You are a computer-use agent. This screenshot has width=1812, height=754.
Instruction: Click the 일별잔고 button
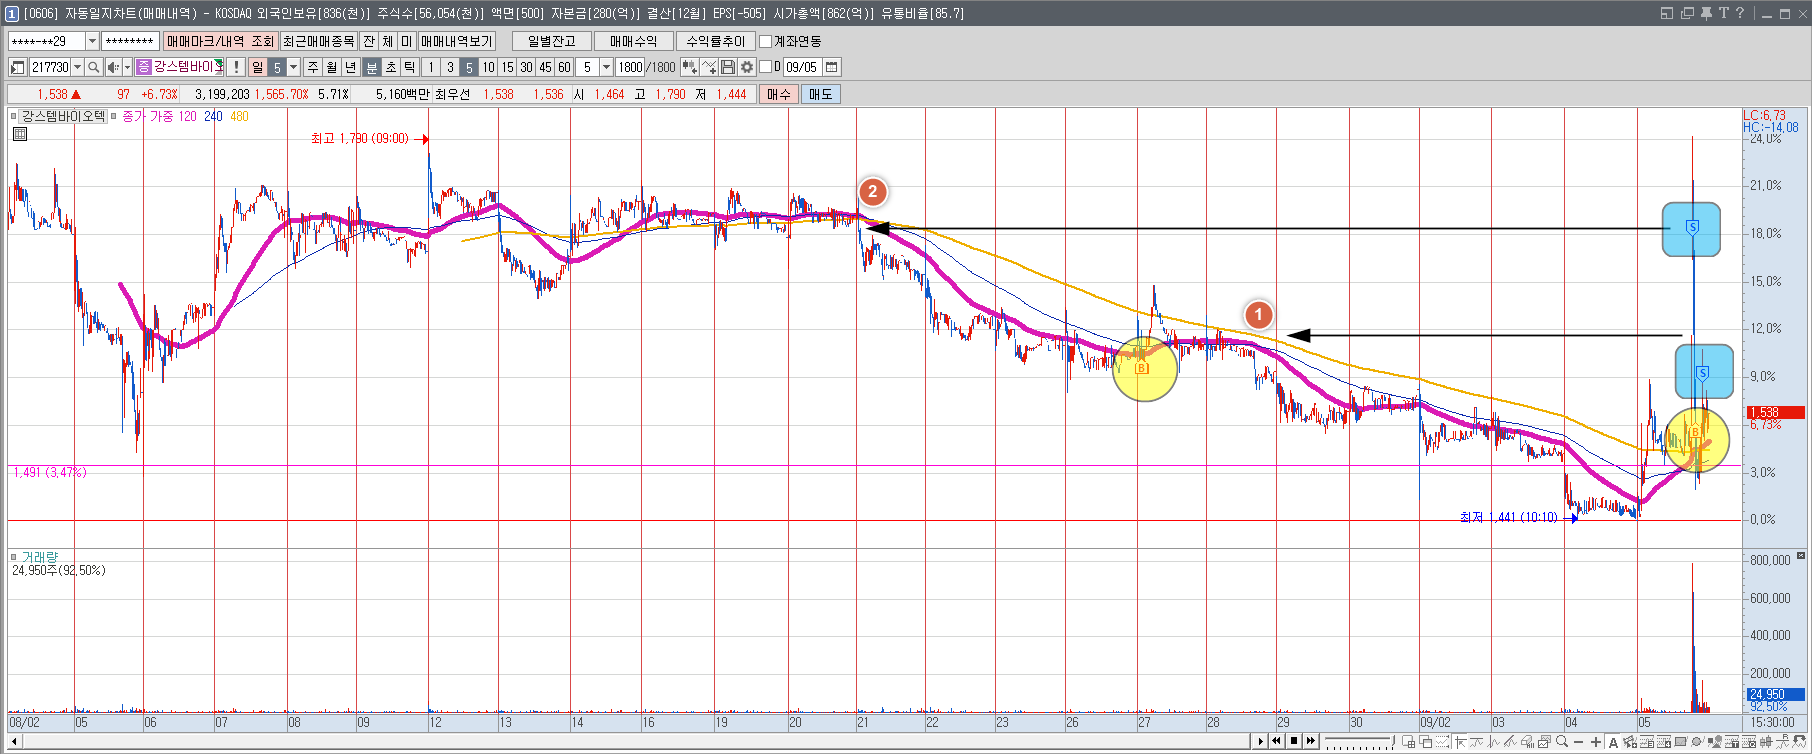pyautogui.click(x=551, y=41)
